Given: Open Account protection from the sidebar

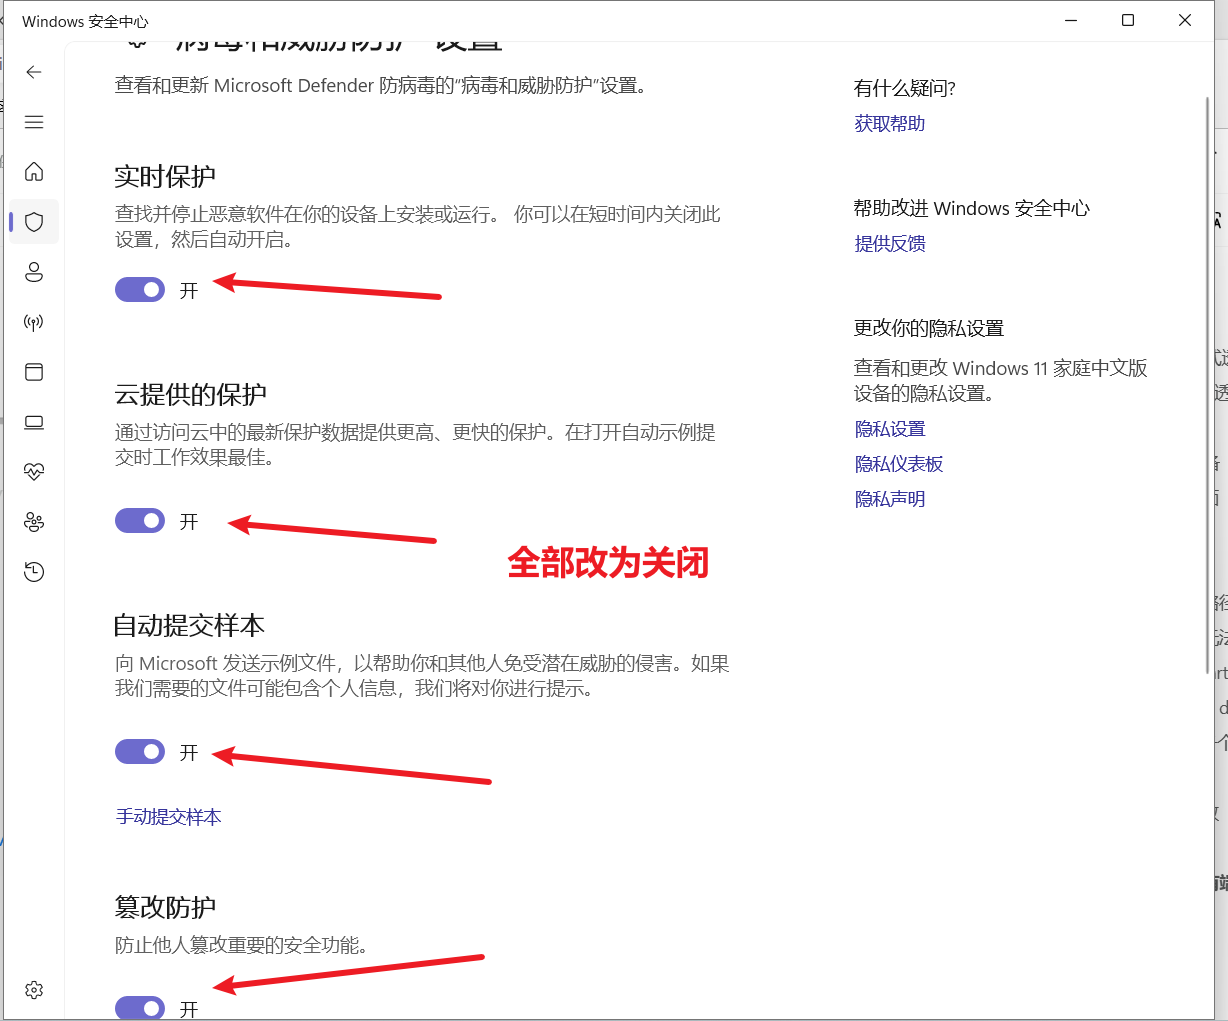Looking at the screenshot, I should [33, 272].
